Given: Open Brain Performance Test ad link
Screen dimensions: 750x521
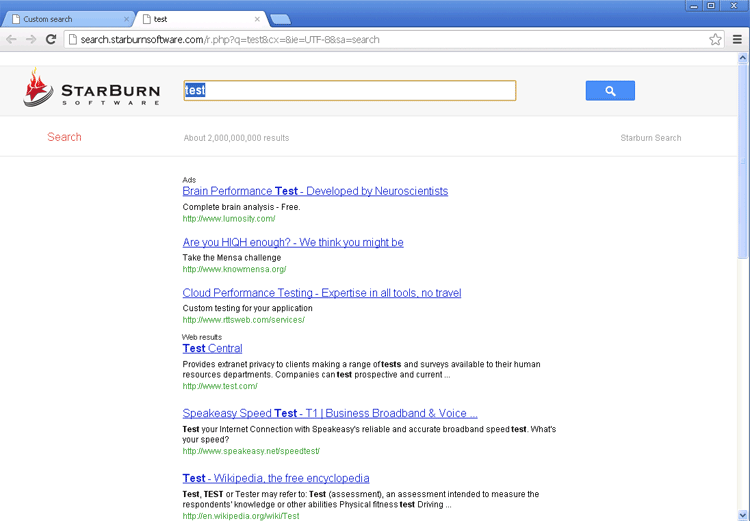Looking at the screenshot, I should (x=315, y=191).
